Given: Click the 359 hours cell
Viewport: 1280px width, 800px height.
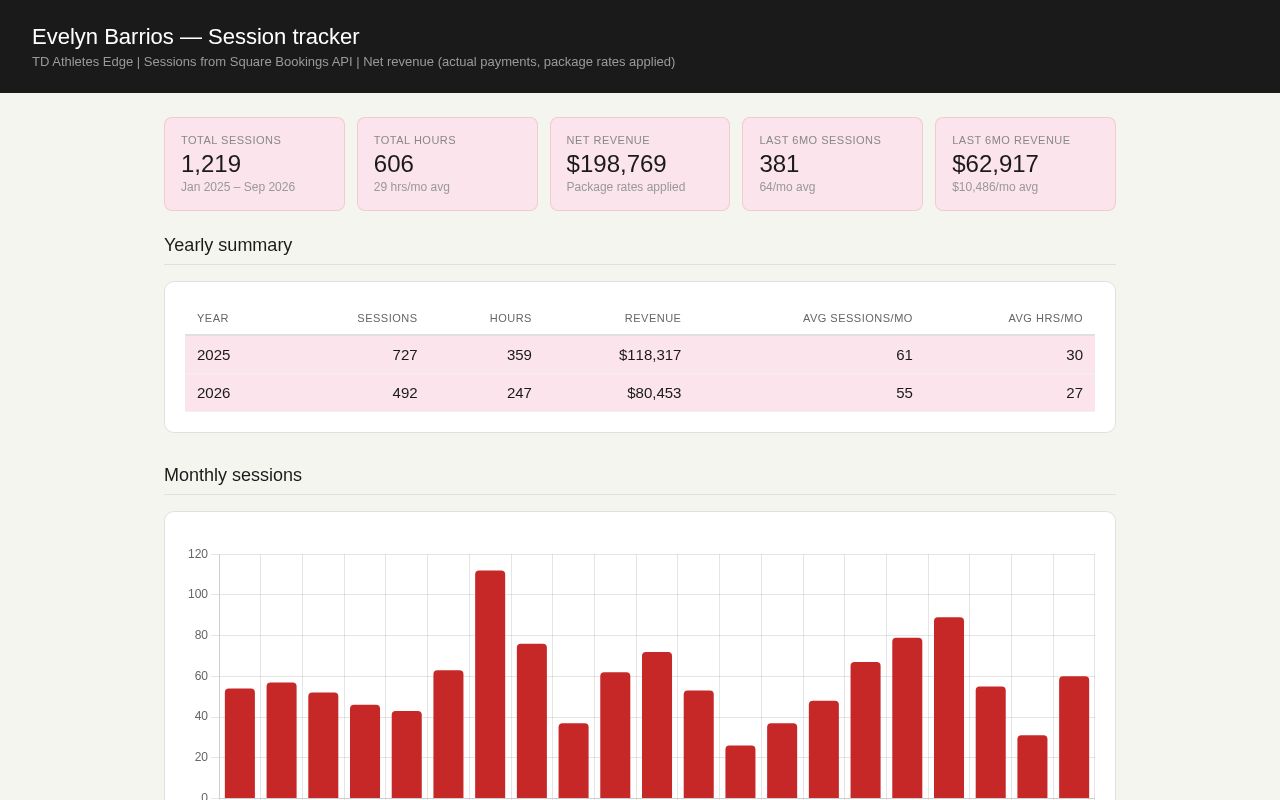Looking at the screenshot, I should pyautogui.click(x=519, y=355).
